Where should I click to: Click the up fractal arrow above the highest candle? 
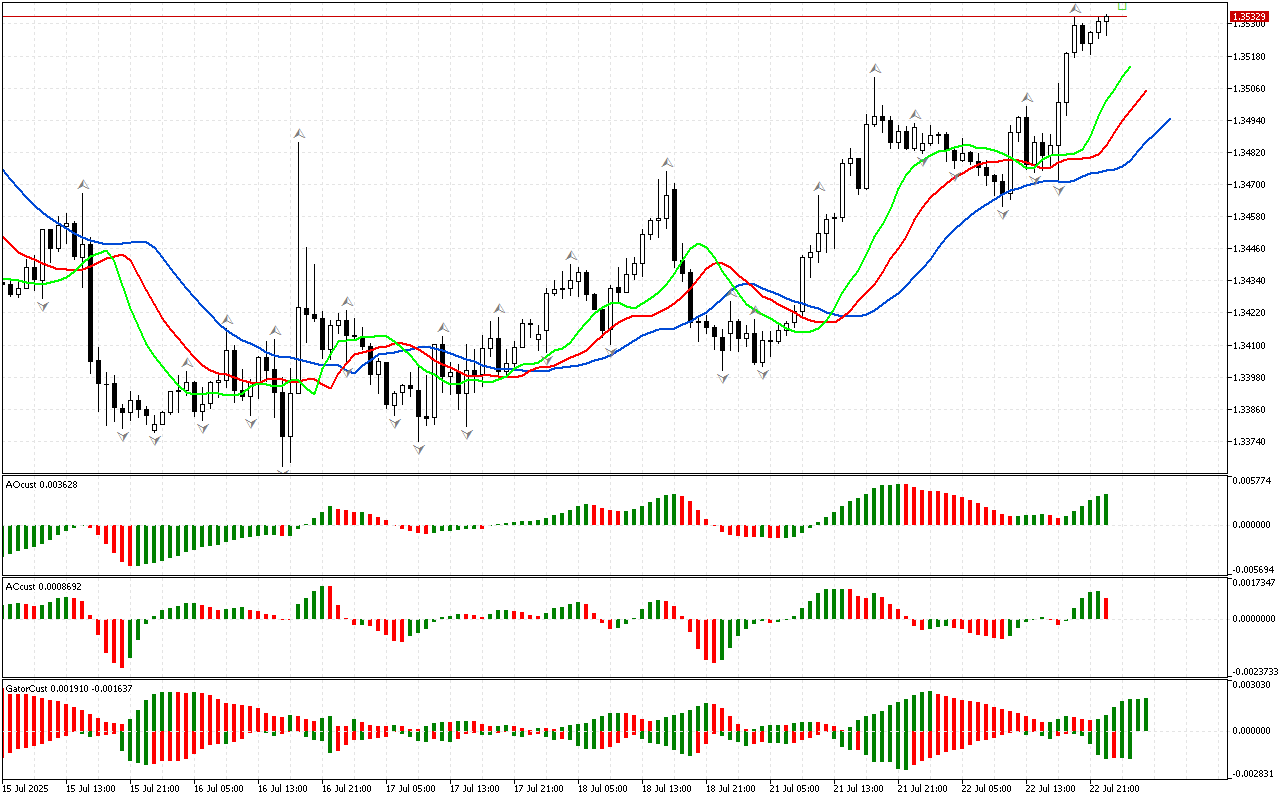[1076, 10]
